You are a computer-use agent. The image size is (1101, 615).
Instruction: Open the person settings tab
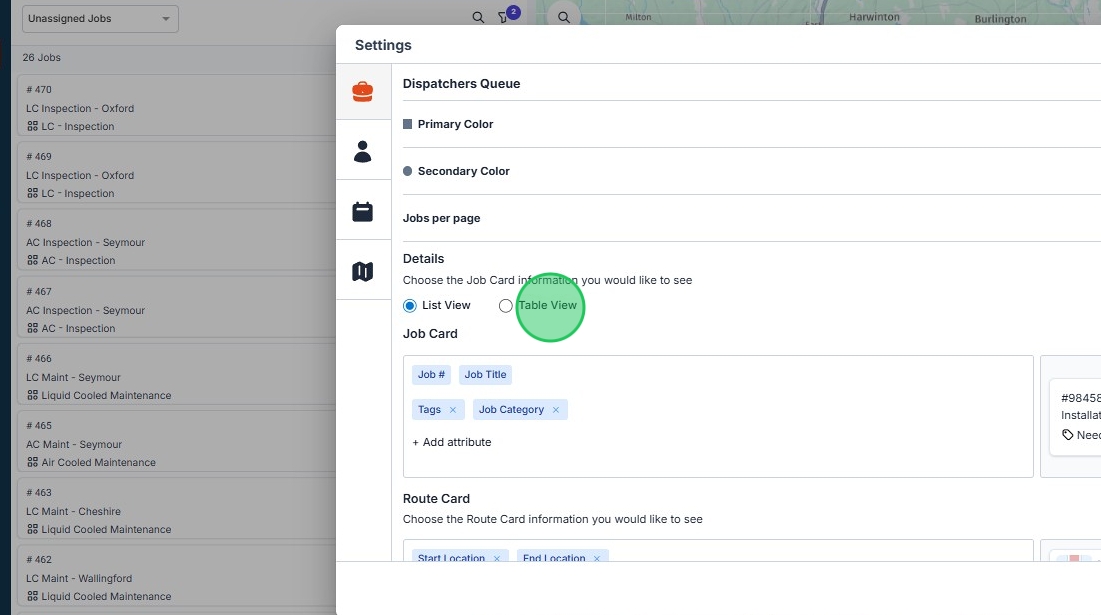(362, 152)
